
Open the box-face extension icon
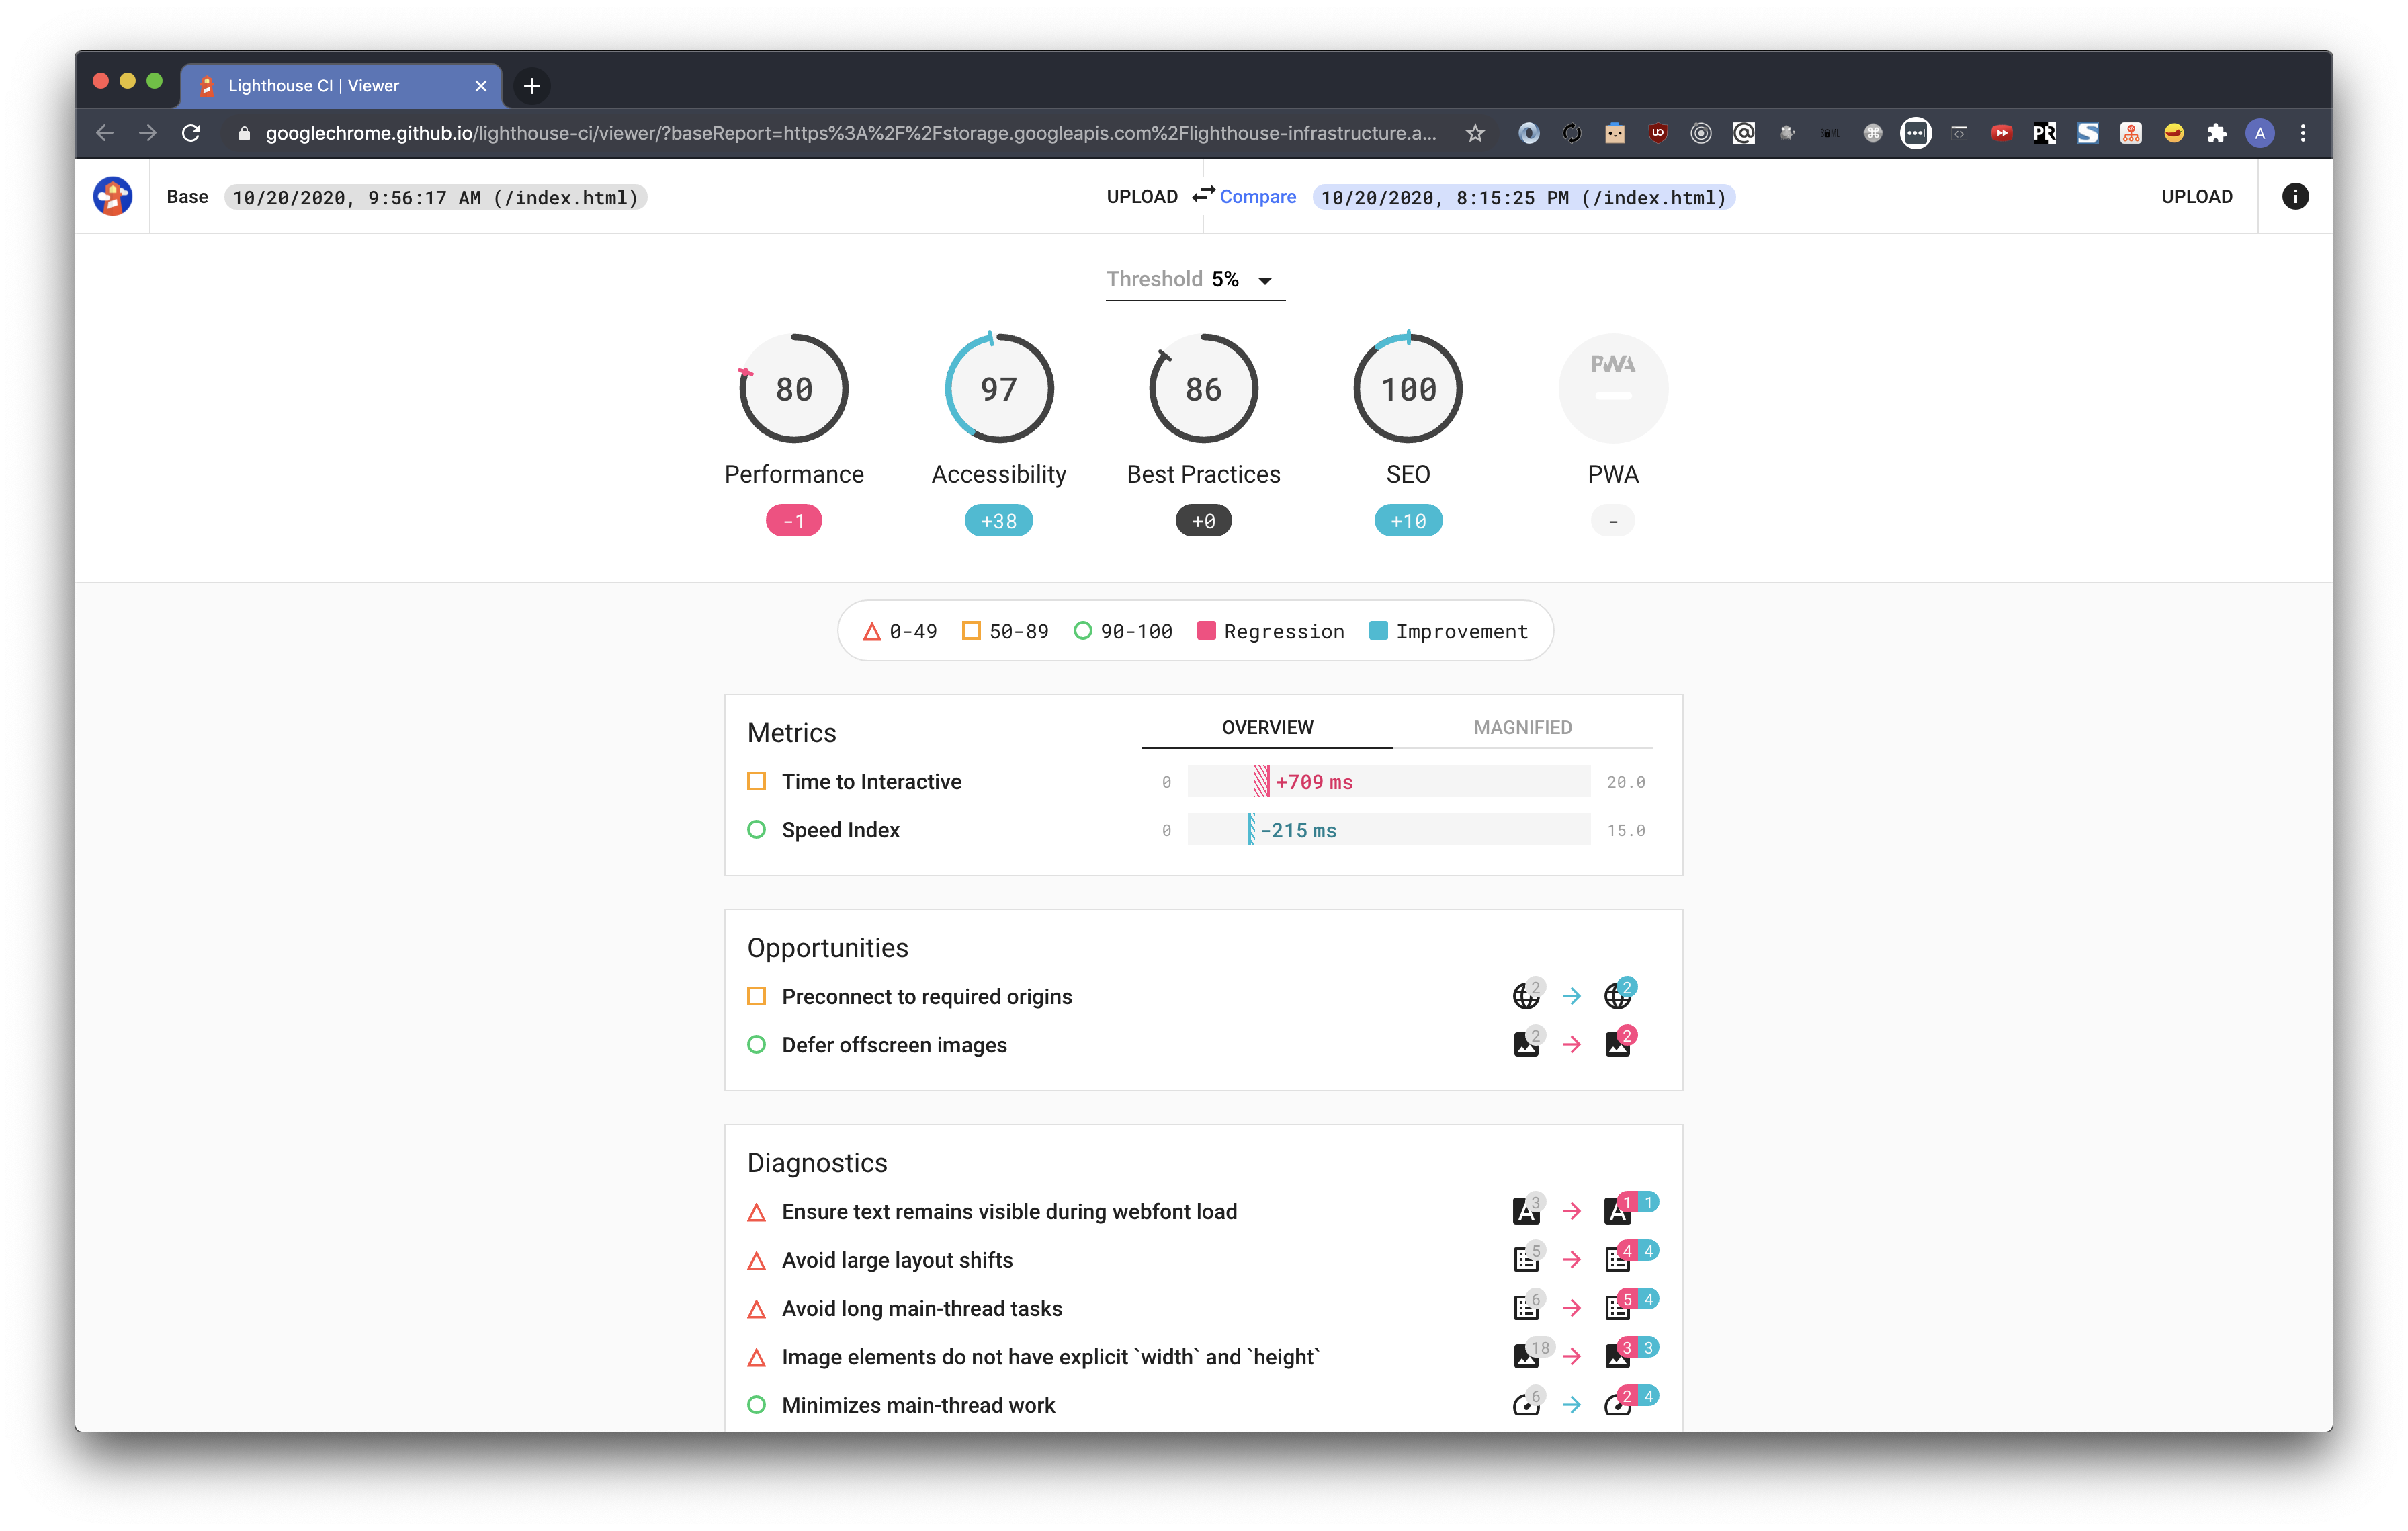click(1614, 133)
